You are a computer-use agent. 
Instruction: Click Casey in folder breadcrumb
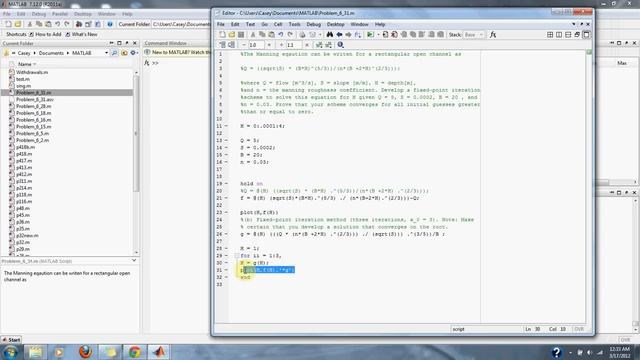coord(24,53)
